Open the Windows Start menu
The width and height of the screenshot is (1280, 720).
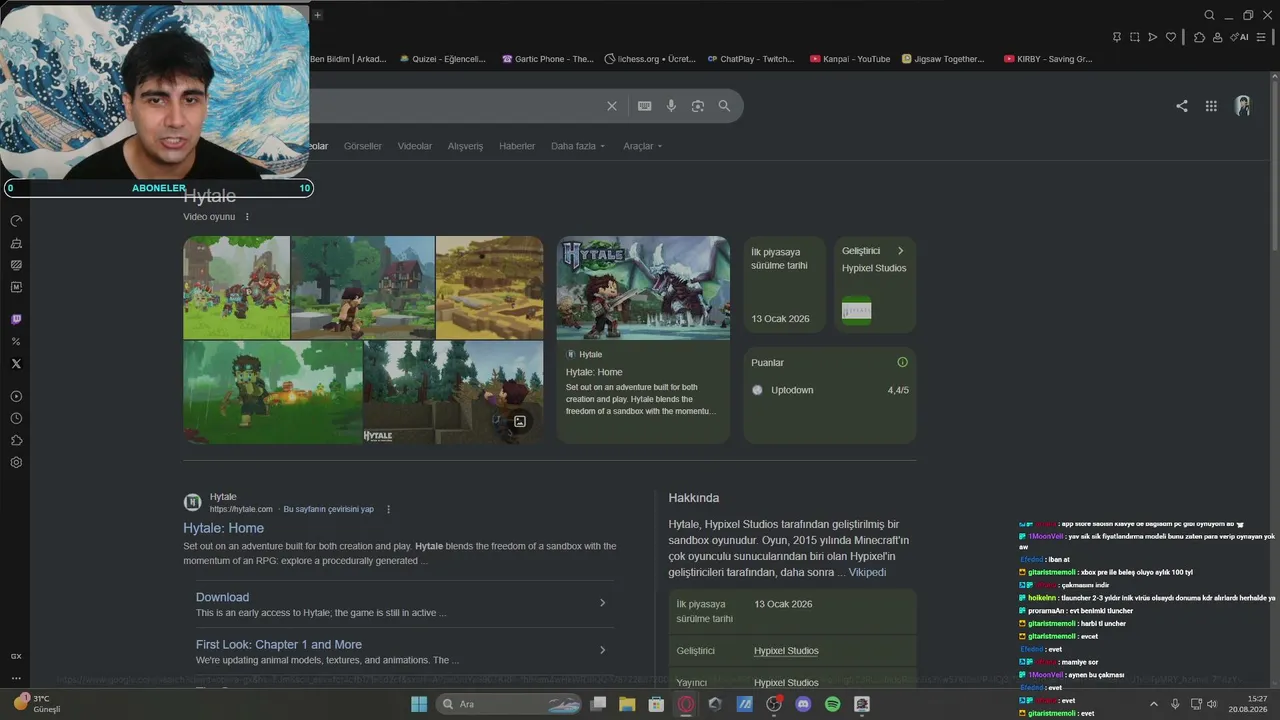tap(419, 704)
